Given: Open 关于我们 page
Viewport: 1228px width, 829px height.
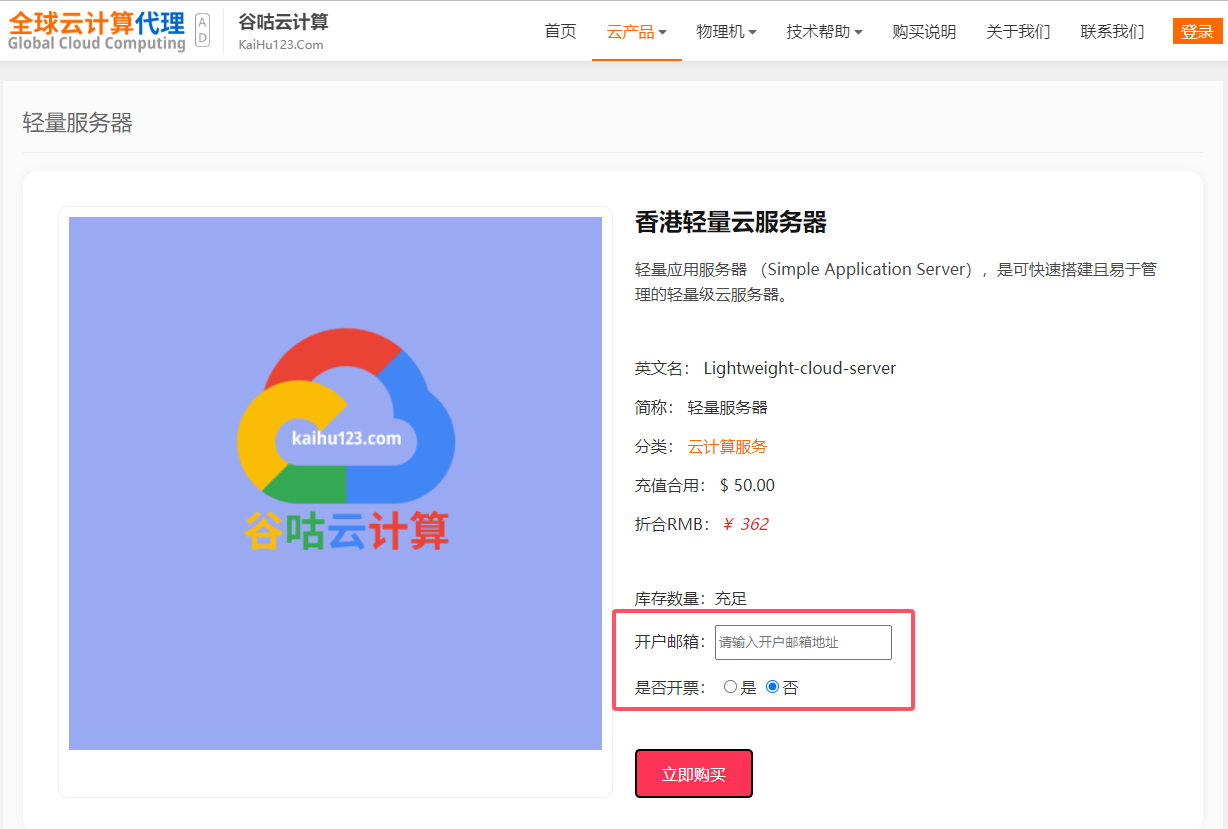Looking at the screenshot, I should pos(1018,32).
